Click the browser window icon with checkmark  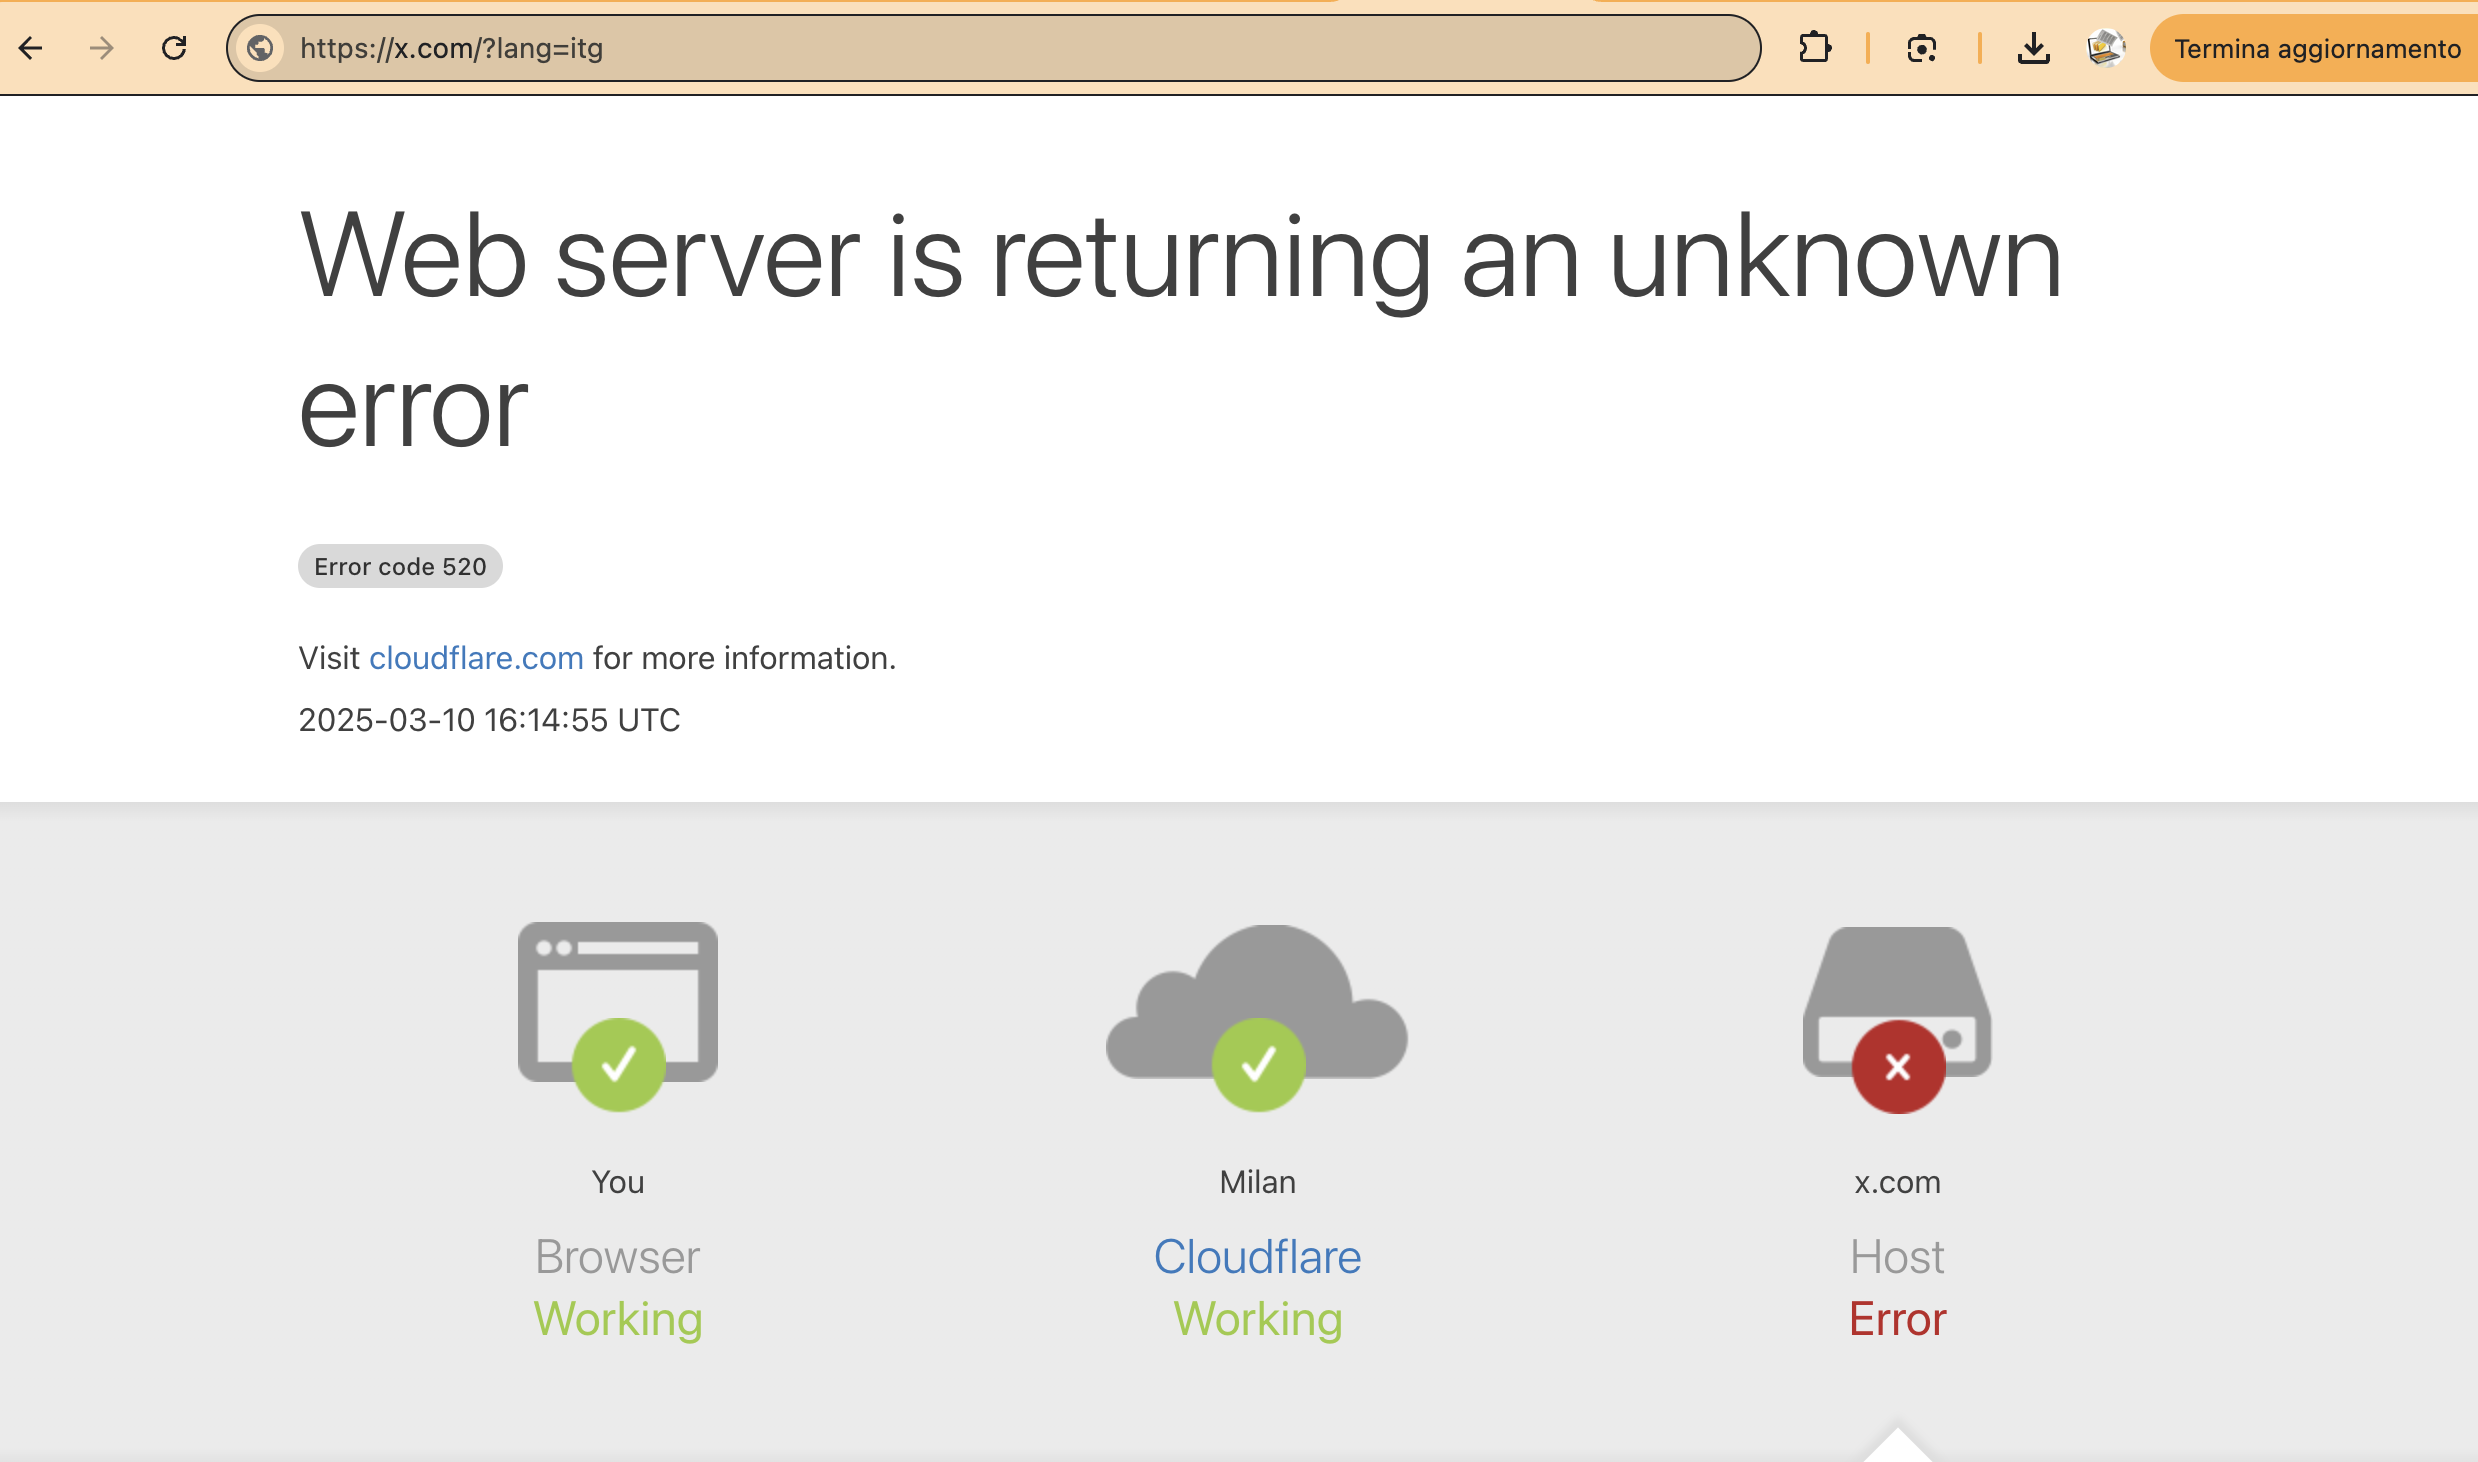618,1016
